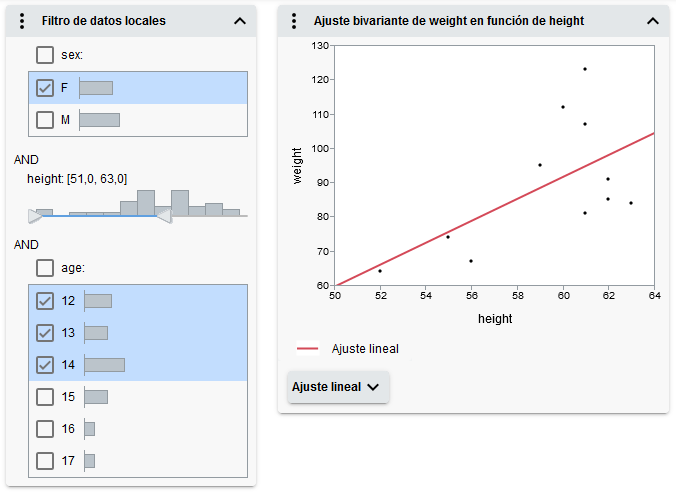Check the age 16 checkbox
Viewport: 676px width, 494px height.
click(45, 428)
